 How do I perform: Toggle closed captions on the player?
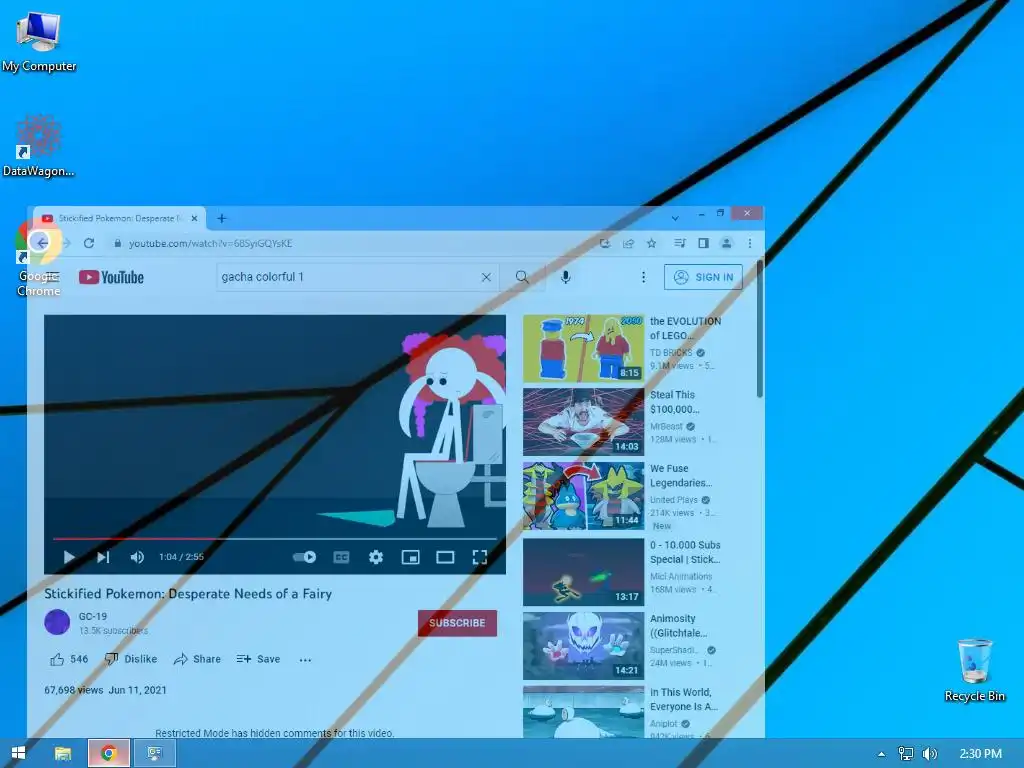click(341, 557)
